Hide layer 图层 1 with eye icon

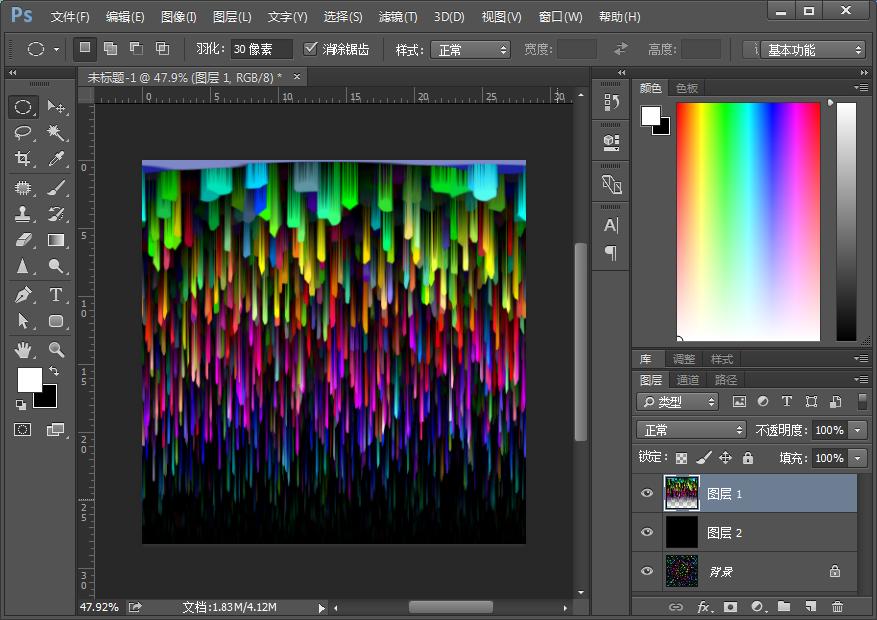click(x=647, y=493)
